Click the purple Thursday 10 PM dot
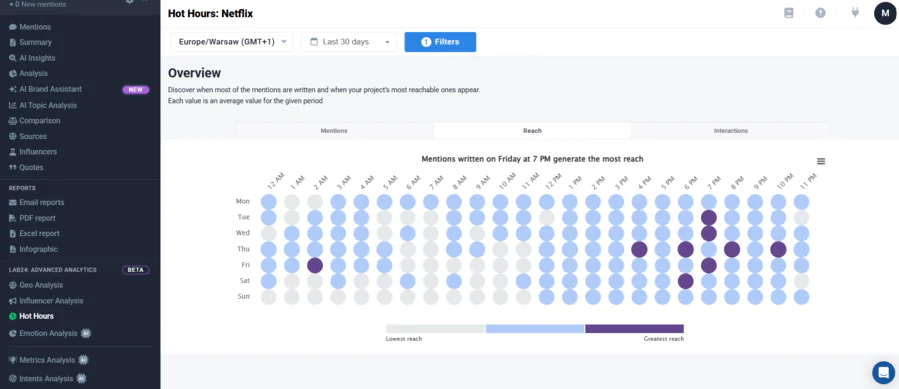Image resolution: width=899 pixels, height=389 pixels. click(x=778, y=250)
